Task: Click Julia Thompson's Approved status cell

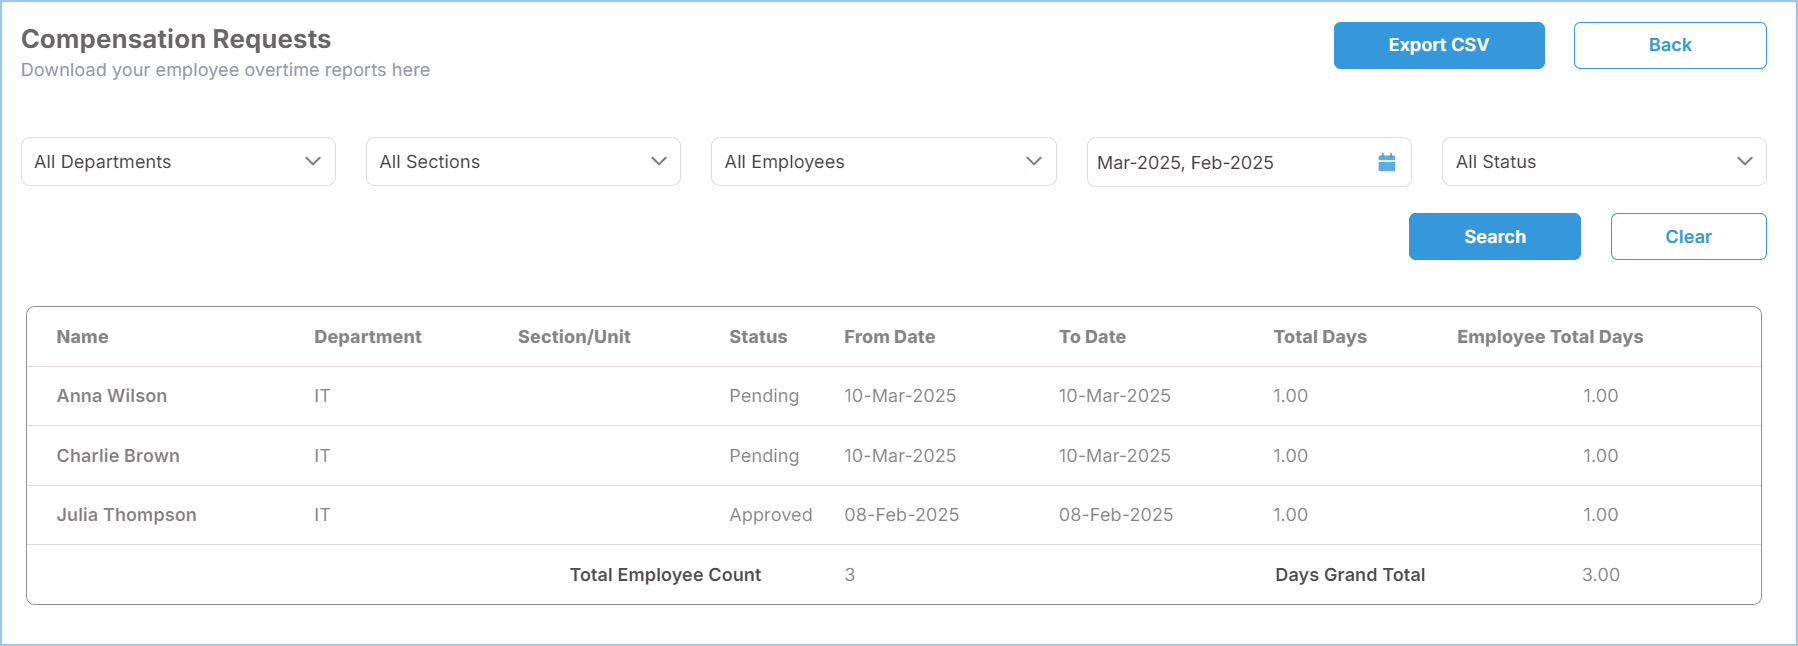Action: coord(770,515)
